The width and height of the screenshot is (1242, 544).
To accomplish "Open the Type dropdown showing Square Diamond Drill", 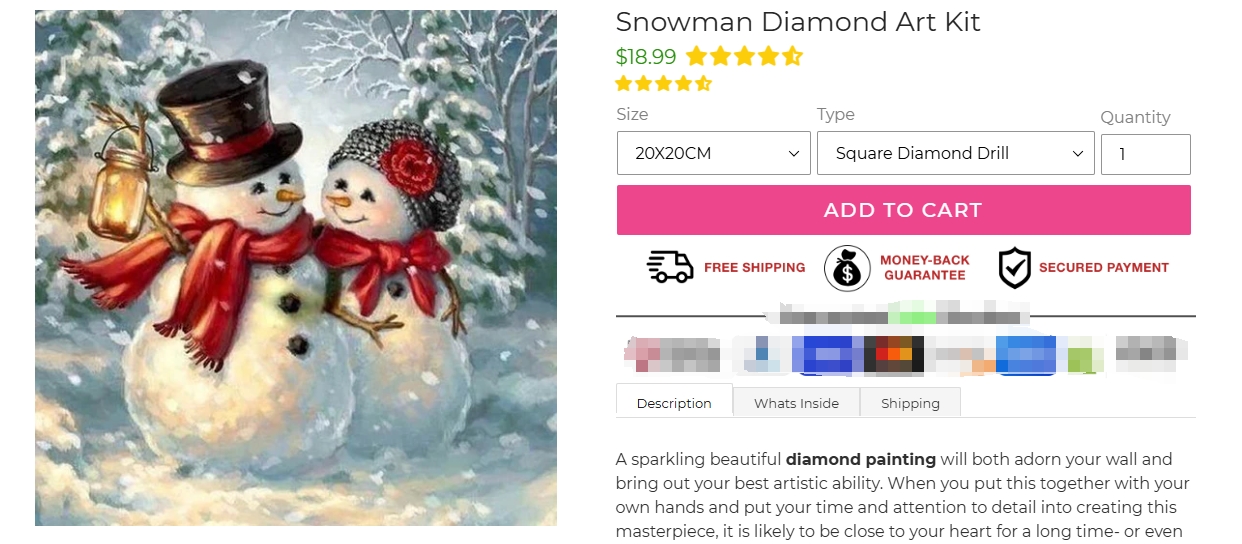I will point(955,153).
